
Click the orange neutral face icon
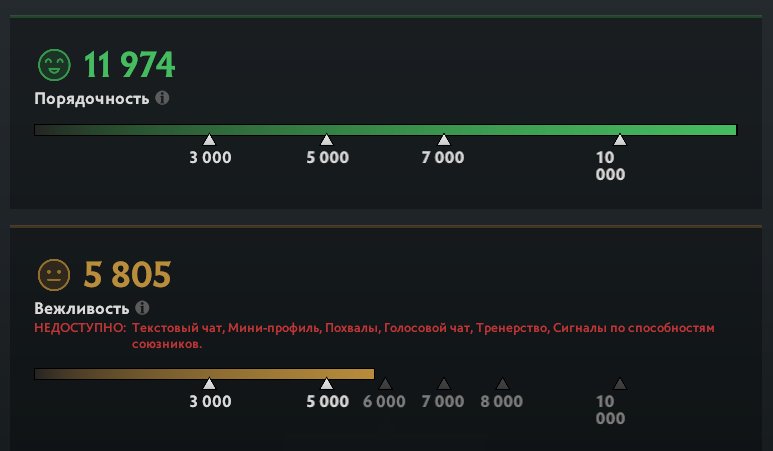52,274
